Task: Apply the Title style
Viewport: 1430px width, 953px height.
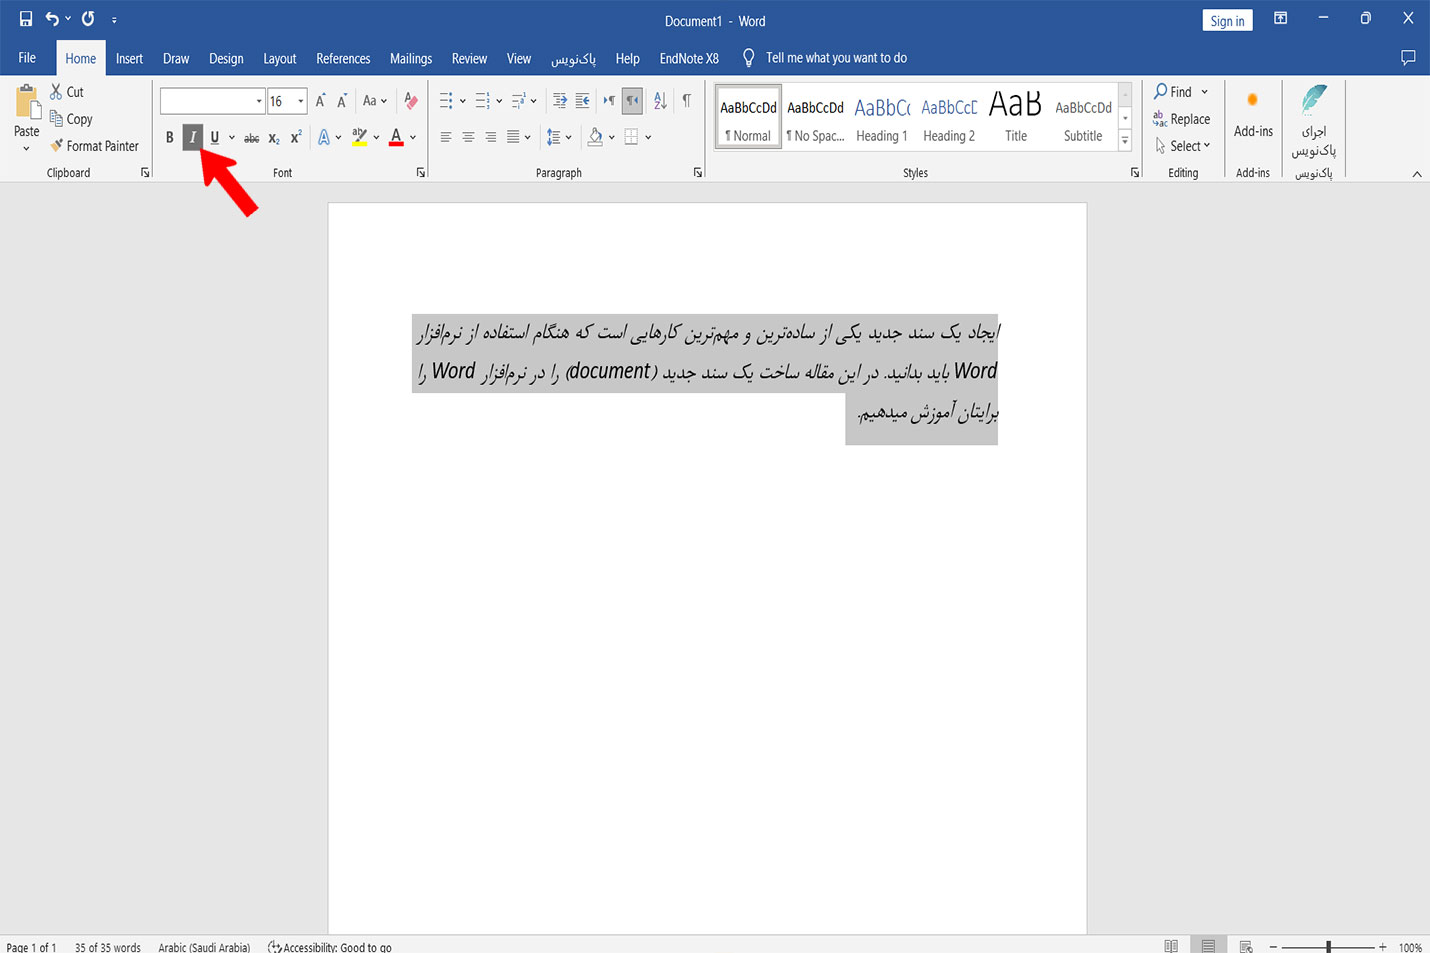Action: tap(1016, 119)
